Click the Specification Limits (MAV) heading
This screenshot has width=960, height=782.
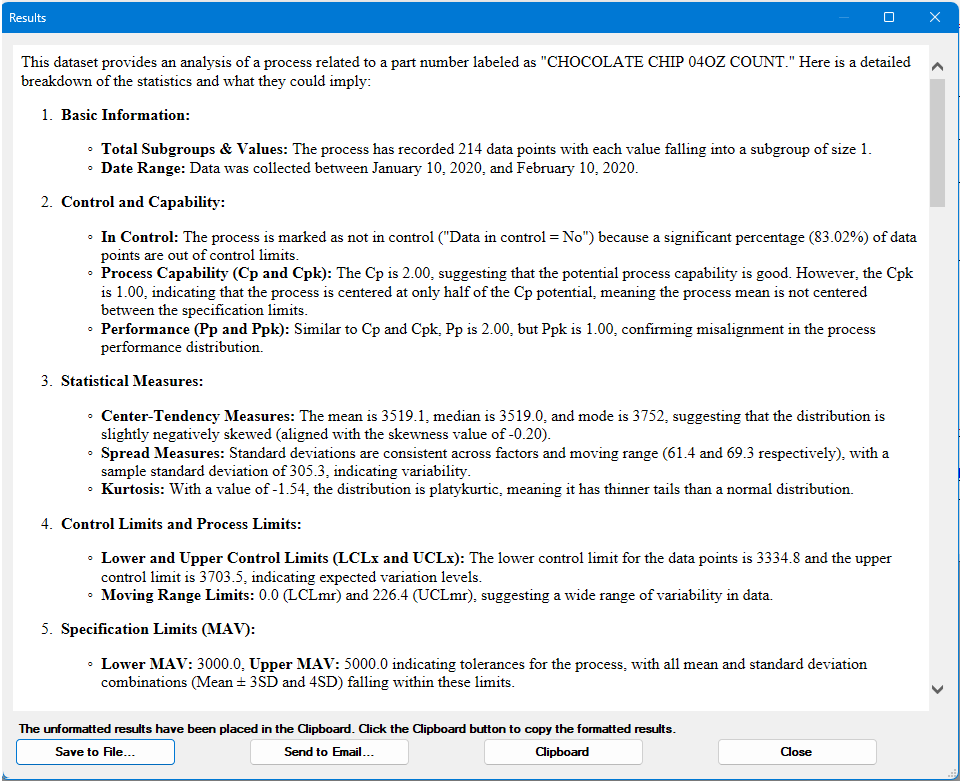(x=158, y=629)
